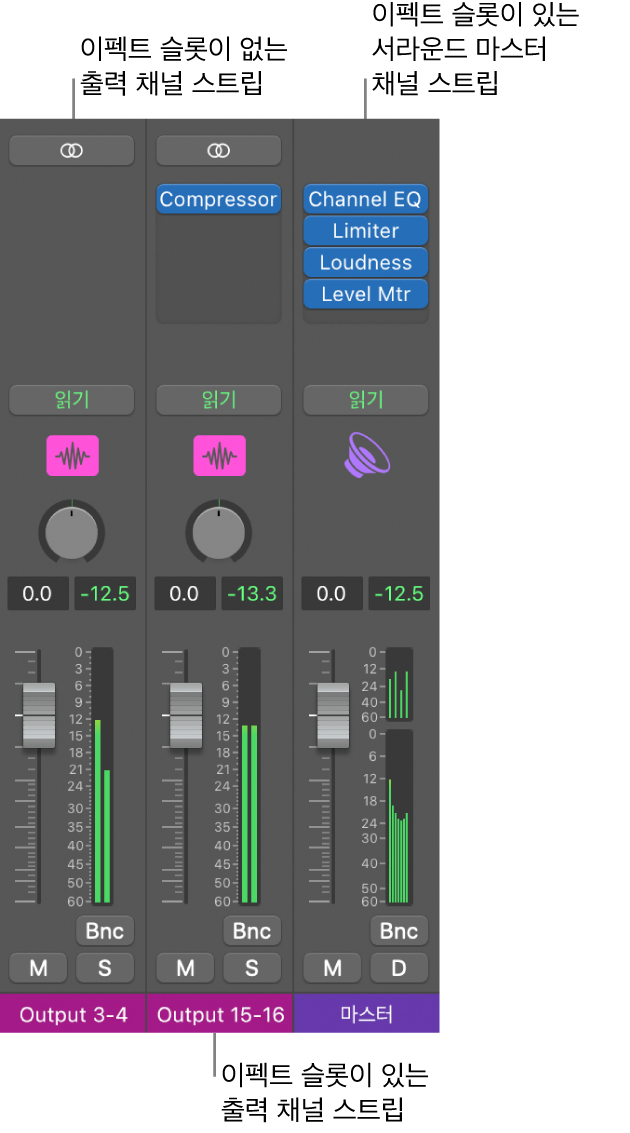Click the pan knob on Output 3-4
The image size is (630, 1133).
pos(72,531)
